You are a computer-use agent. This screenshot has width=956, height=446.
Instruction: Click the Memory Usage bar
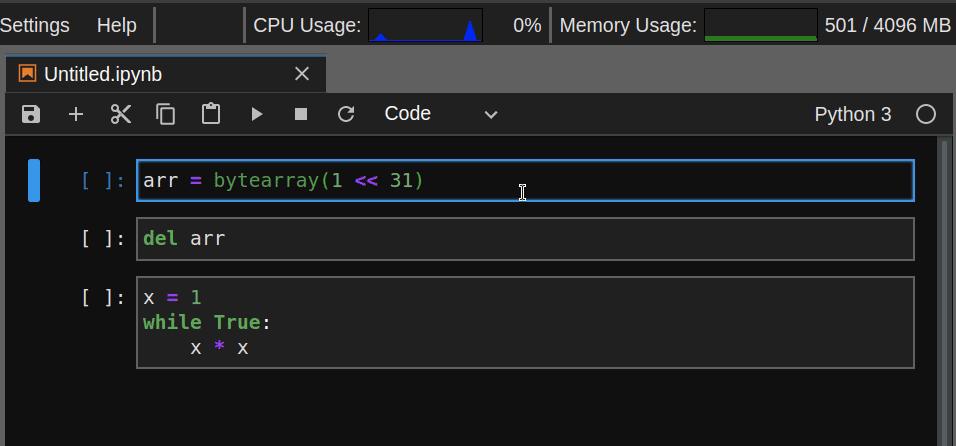(x=760, y=25)
